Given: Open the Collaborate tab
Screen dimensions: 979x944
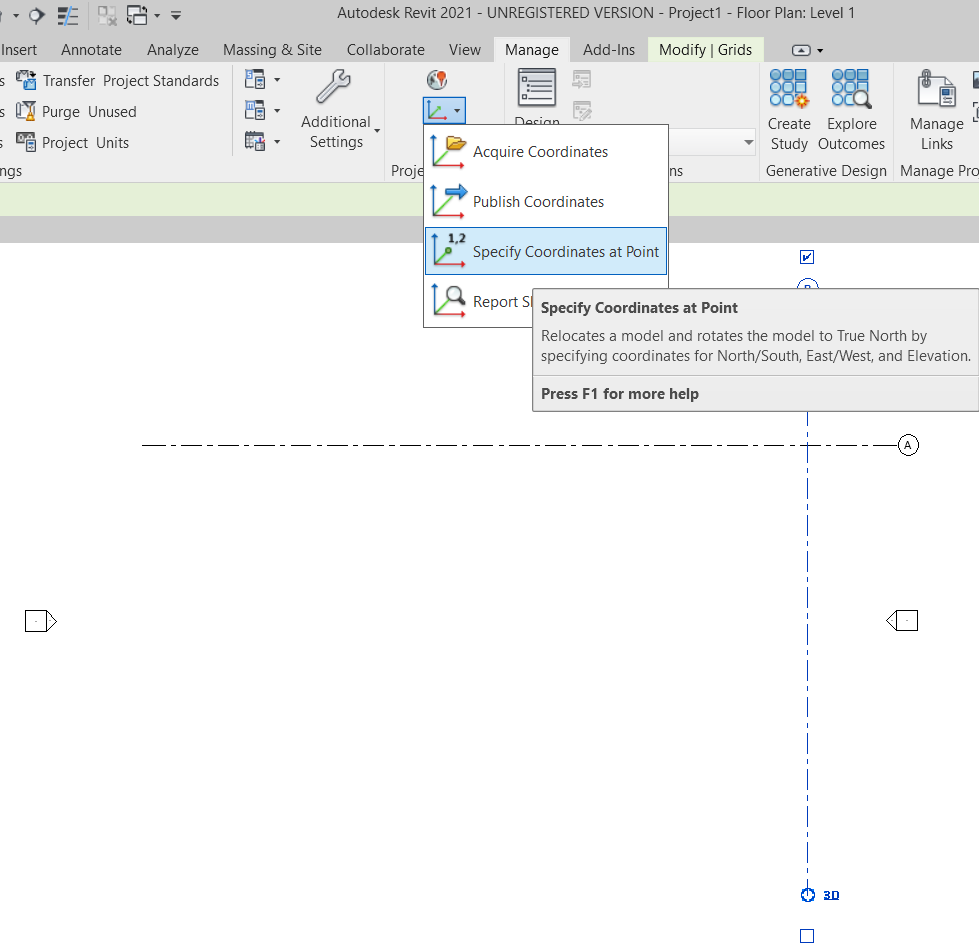Looking at the screenshot, I should click(x=386, y=50).
